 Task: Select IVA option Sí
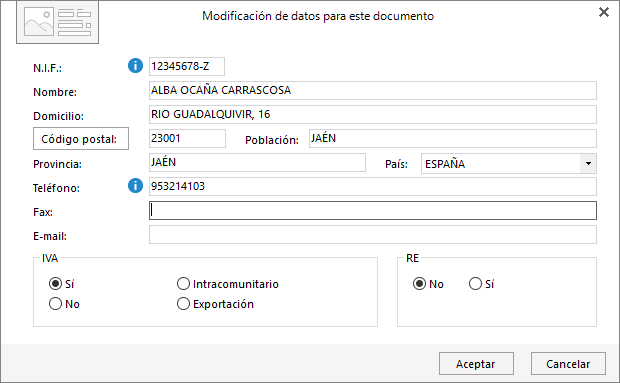pos(55,283)
